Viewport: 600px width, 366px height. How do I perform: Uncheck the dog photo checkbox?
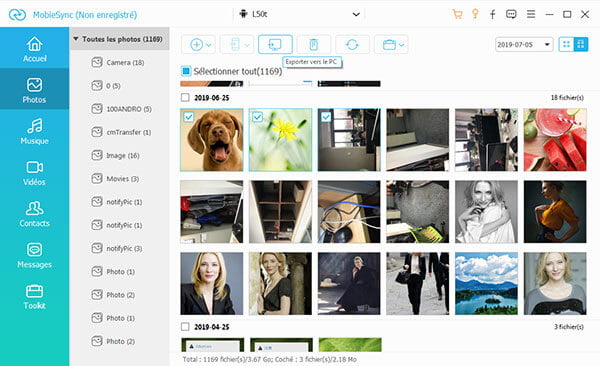point(189,117)
